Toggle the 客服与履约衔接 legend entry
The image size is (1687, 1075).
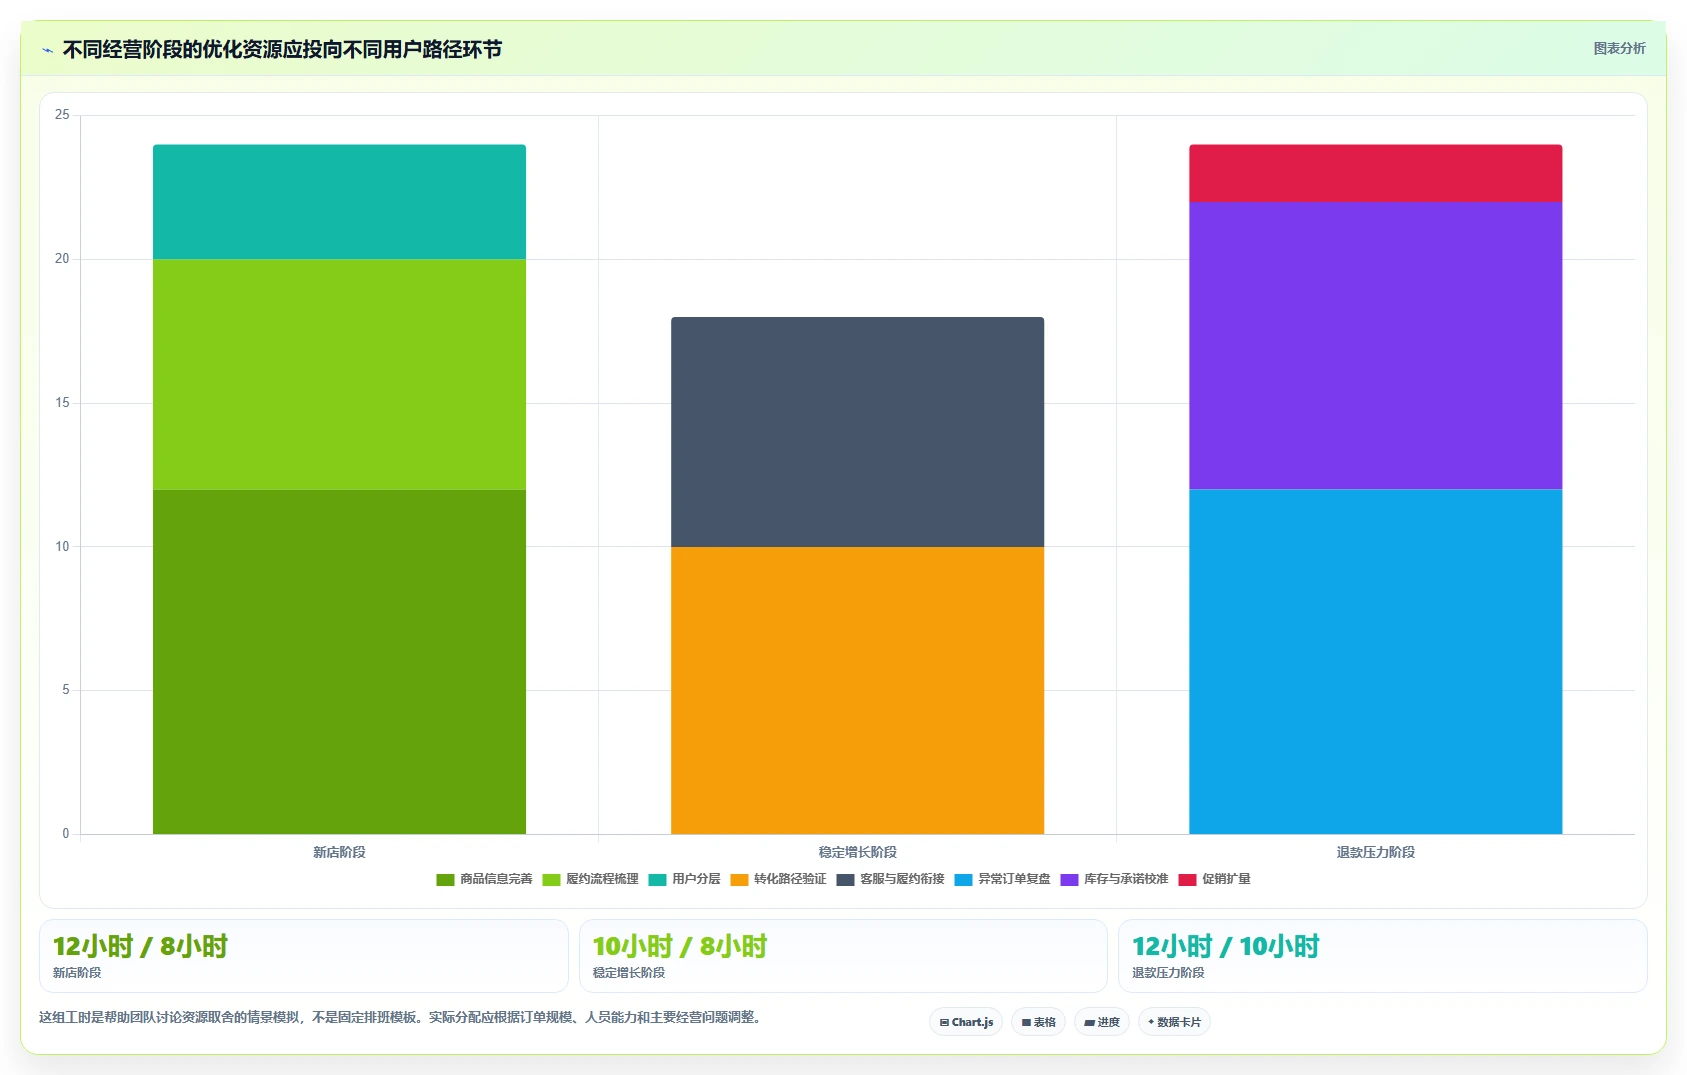890,880
